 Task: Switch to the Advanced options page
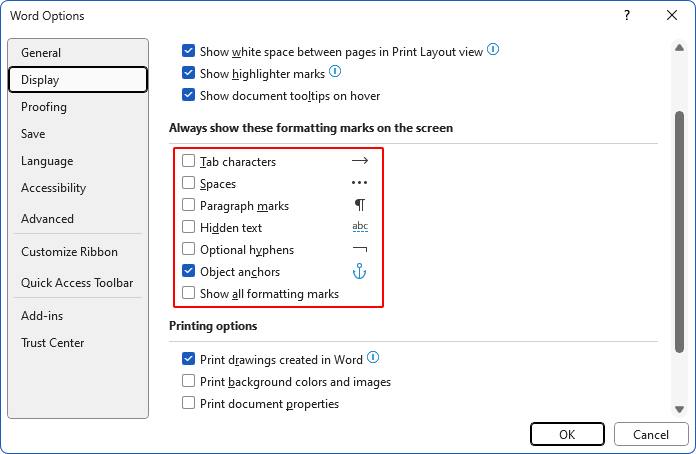coord(47,218)
